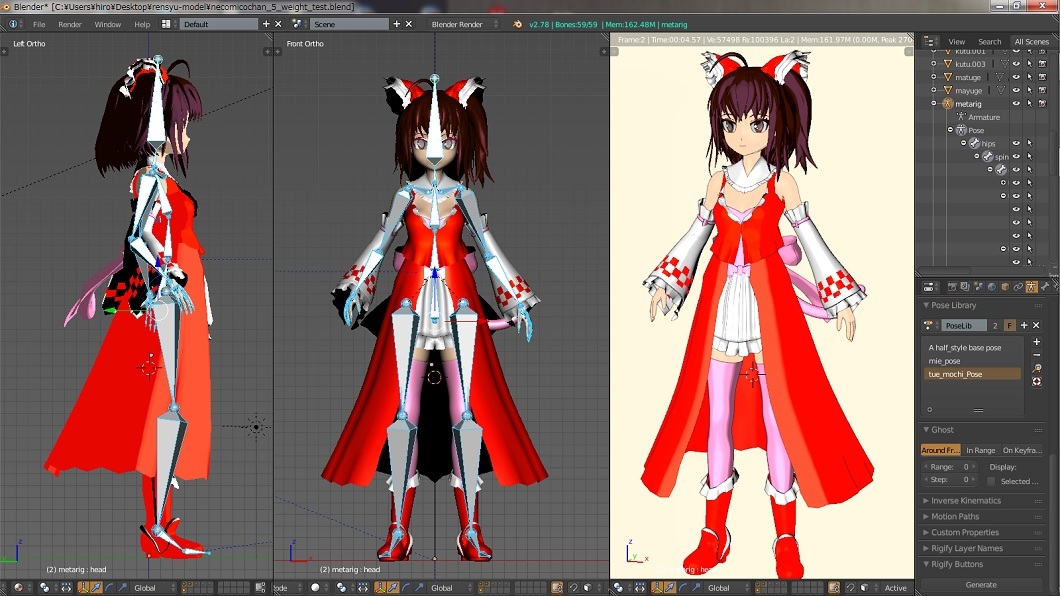Screen dimensions: 1060x596
Task: Click the minus icon to remove pose
Action: 1036,355
